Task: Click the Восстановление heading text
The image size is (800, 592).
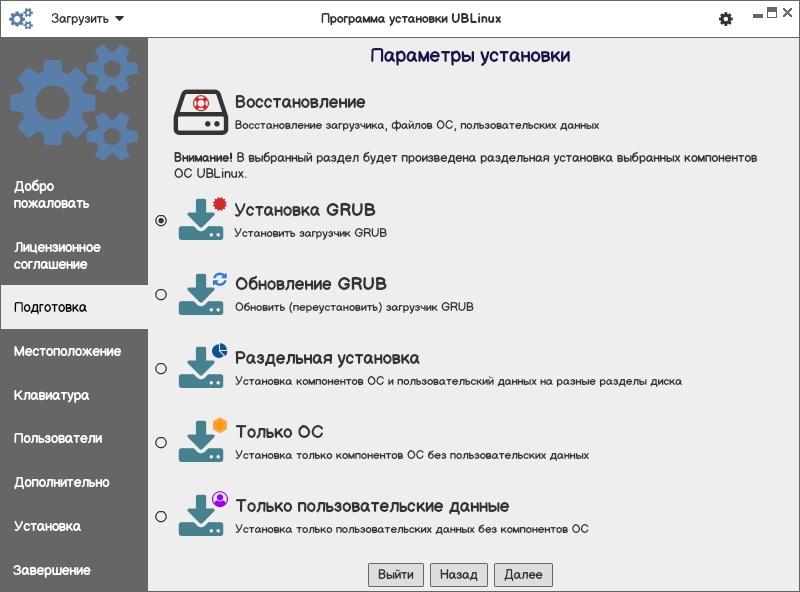Action: coord(300,102)
